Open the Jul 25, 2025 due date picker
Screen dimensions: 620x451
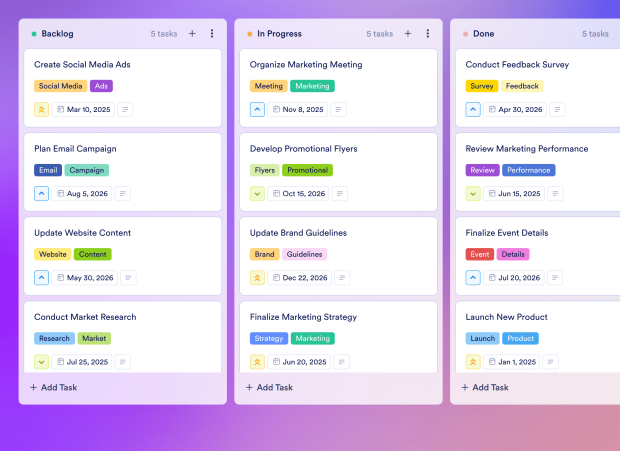tap(82, 362)
